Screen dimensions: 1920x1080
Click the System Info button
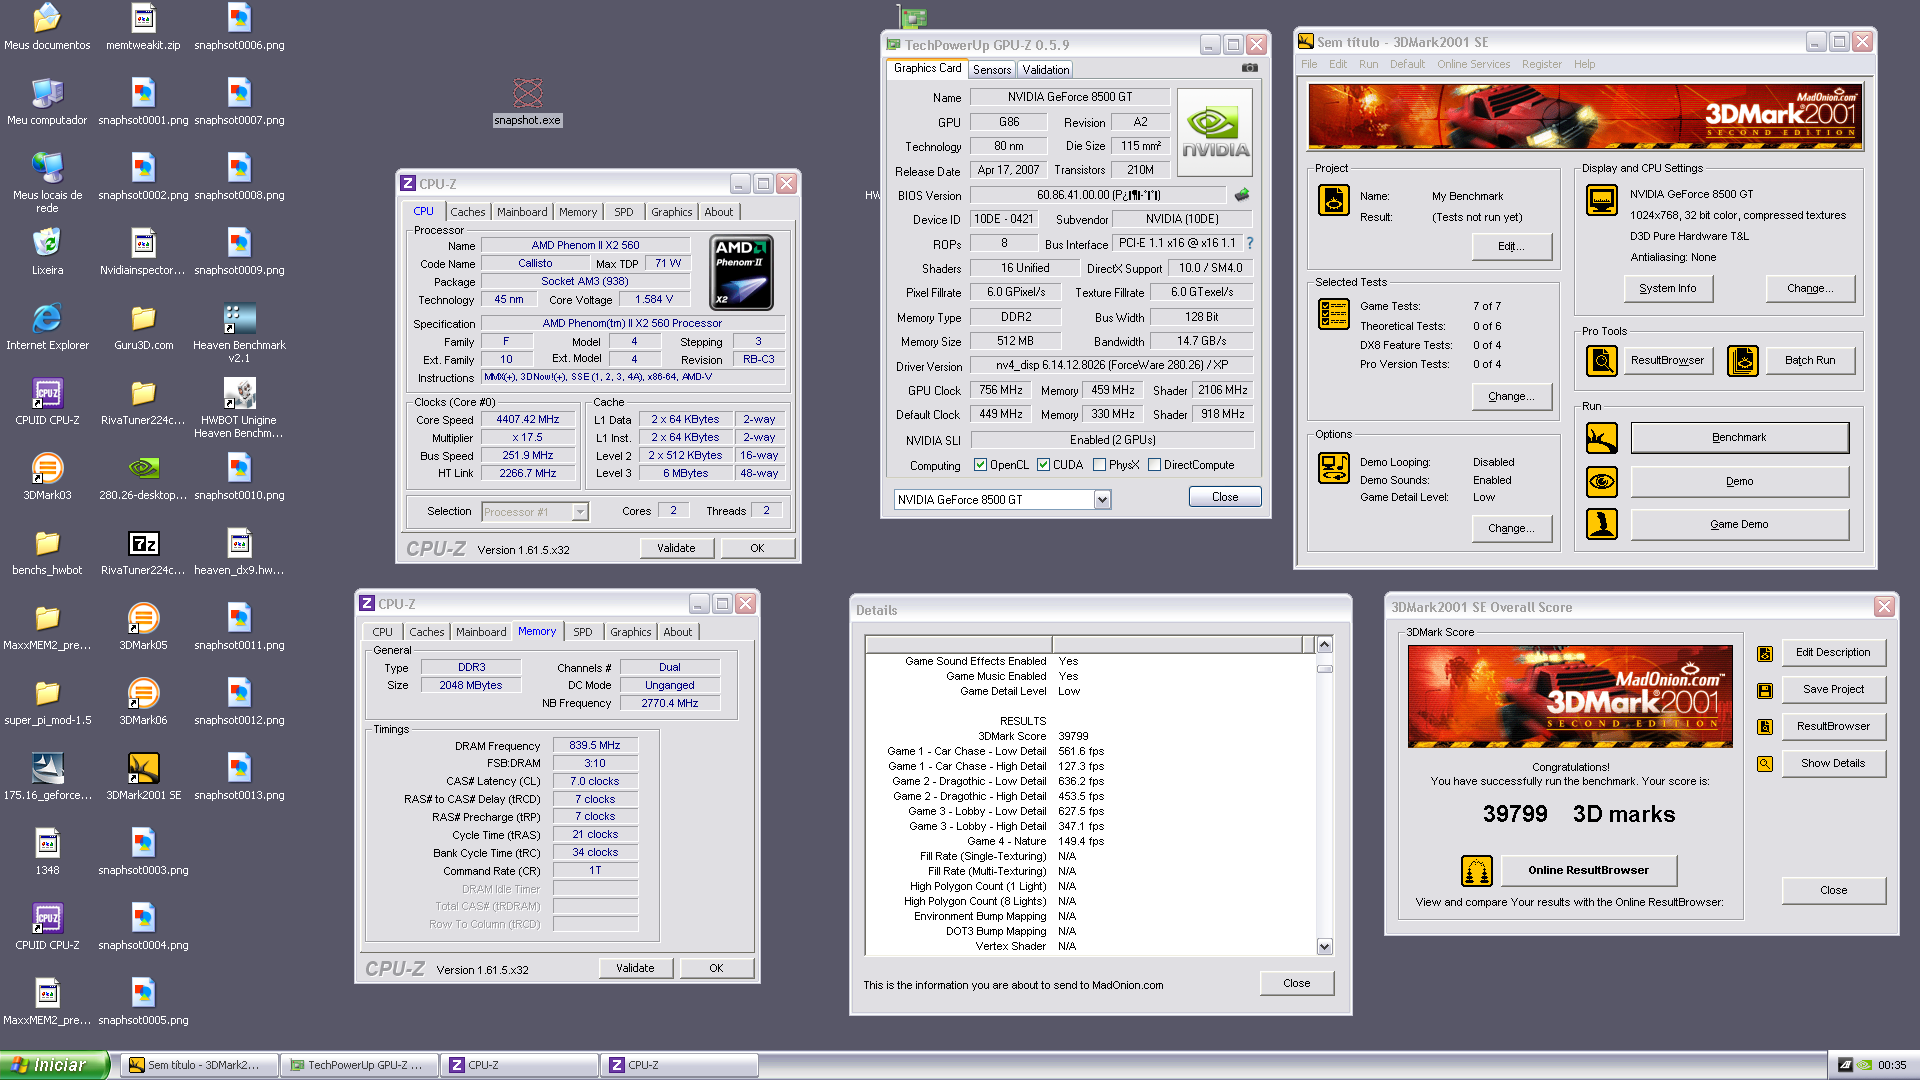(1668, 289)
